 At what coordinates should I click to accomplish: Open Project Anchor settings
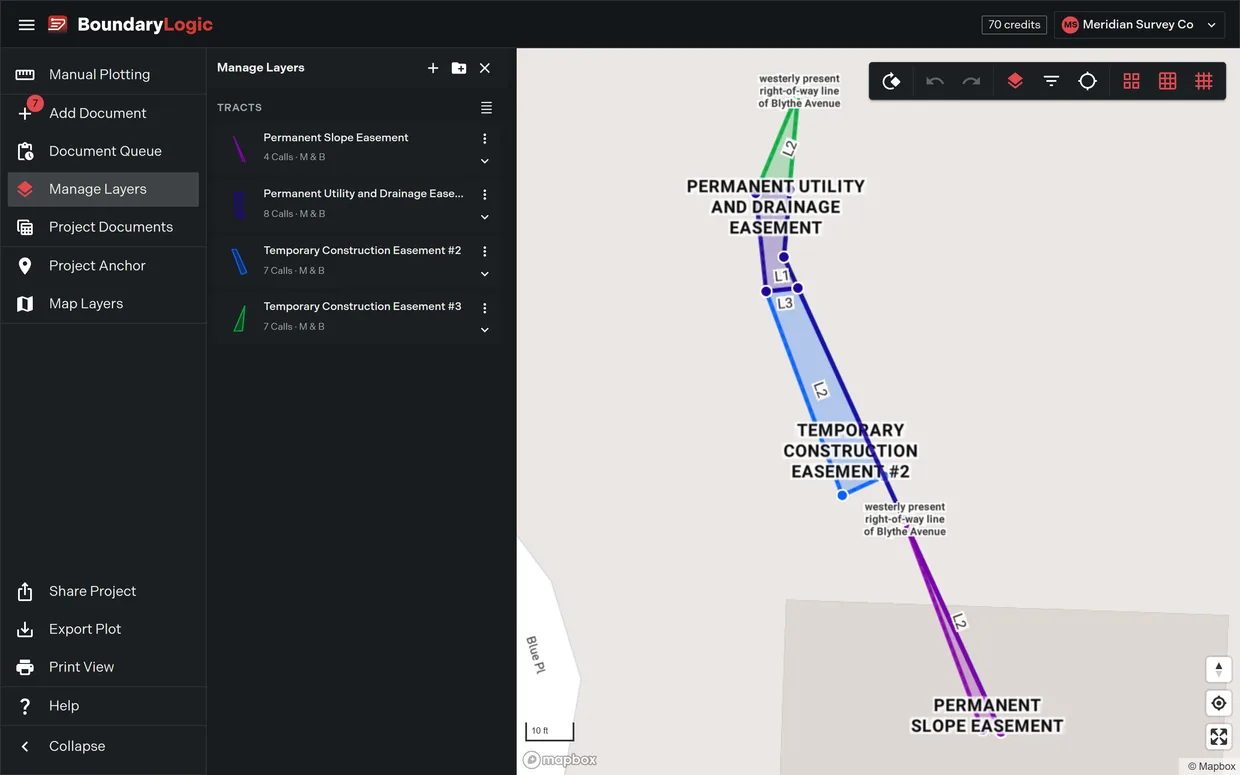pos(103,265)
